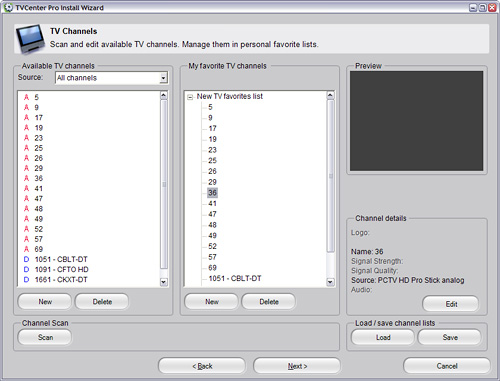Click available channels scrollbar up arrow
The image size is (500, 381).
pyautogui.click(x=164, y=95)
